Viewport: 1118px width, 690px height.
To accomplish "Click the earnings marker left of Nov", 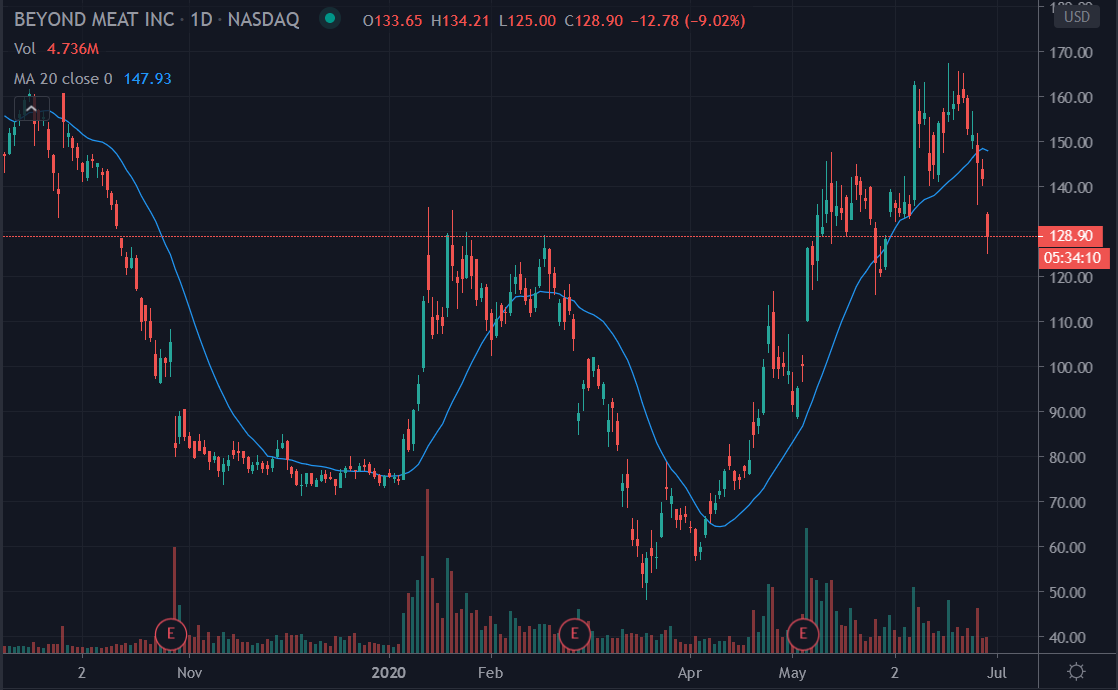I will point(171,633).
